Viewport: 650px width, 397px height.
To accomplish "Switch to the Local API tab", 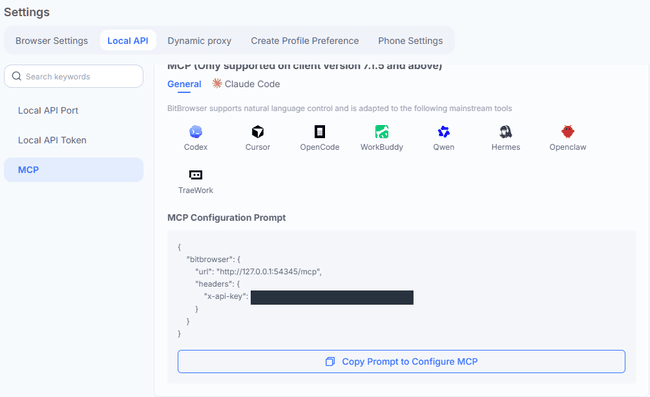I will [128, 41].
